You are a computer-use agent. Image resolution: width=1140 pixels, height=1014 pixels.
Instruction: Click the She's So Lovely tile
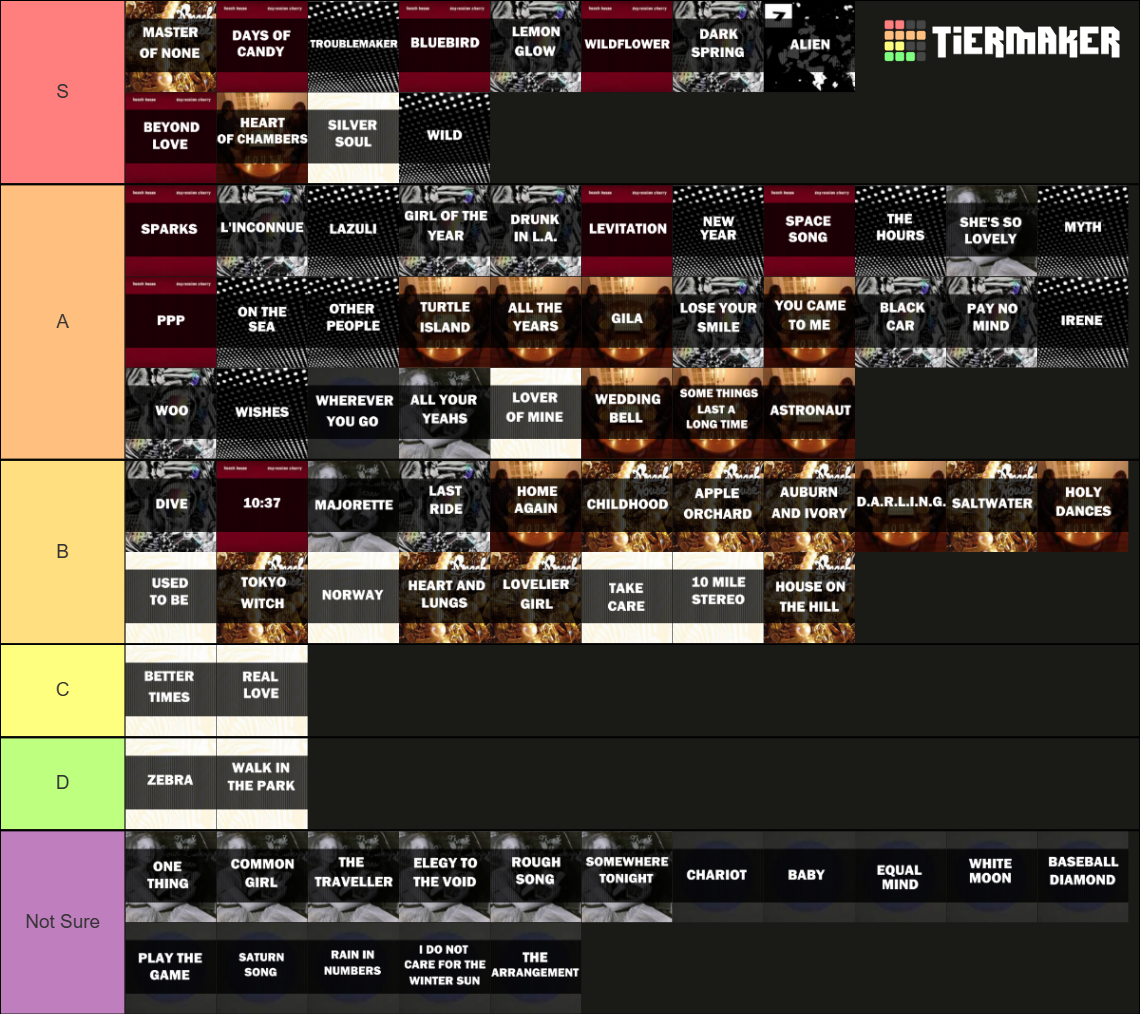click(992, 230)
